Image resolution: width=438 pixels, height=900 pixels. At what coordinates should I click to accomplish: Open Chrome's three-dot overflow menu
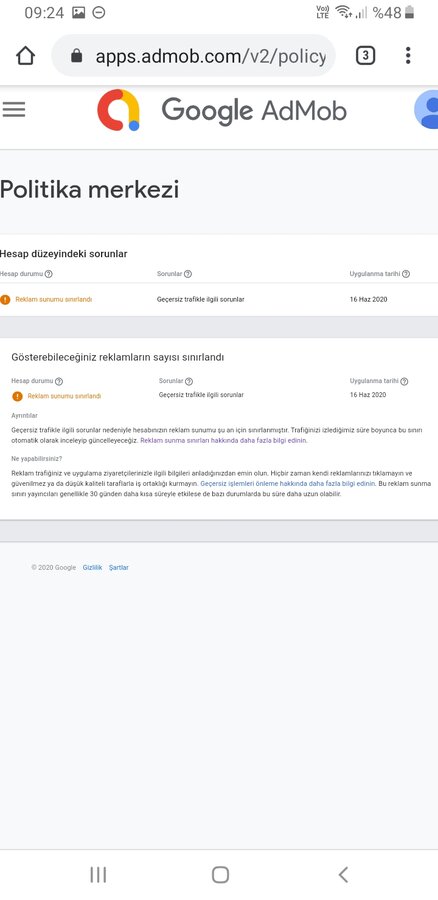point(408,56)
